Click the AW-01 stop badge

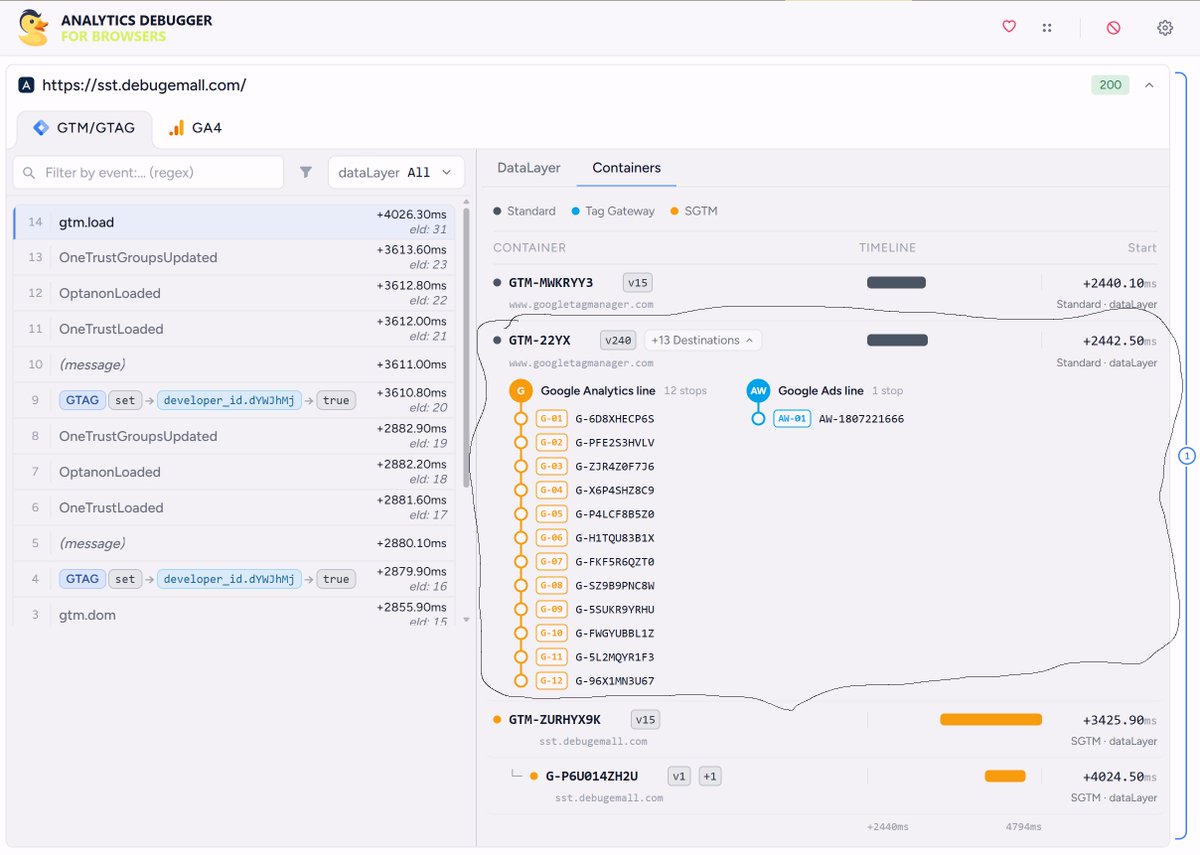(x=791, y=419)
